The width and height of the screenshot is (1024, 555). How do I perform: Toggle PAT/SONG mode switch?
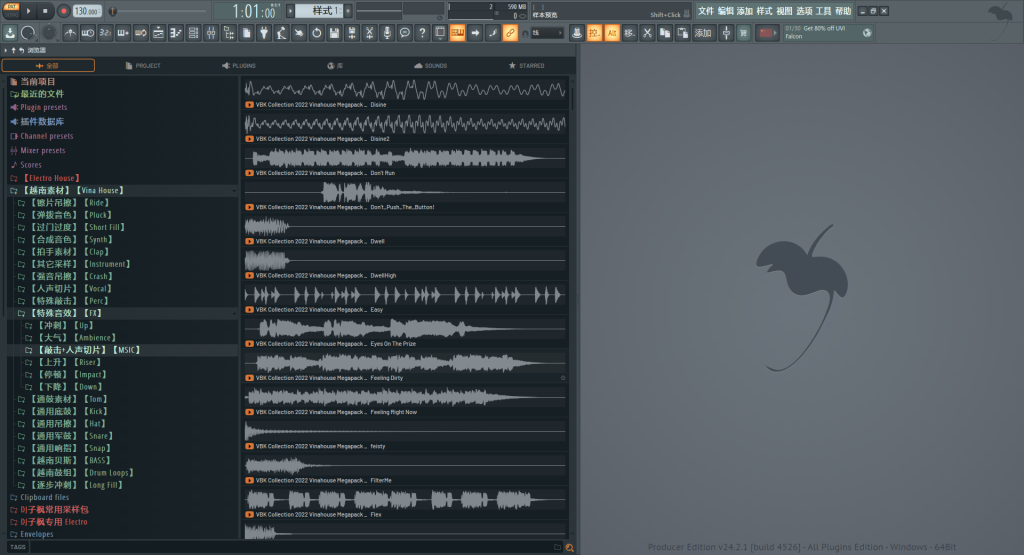click(x=12, y=10)
